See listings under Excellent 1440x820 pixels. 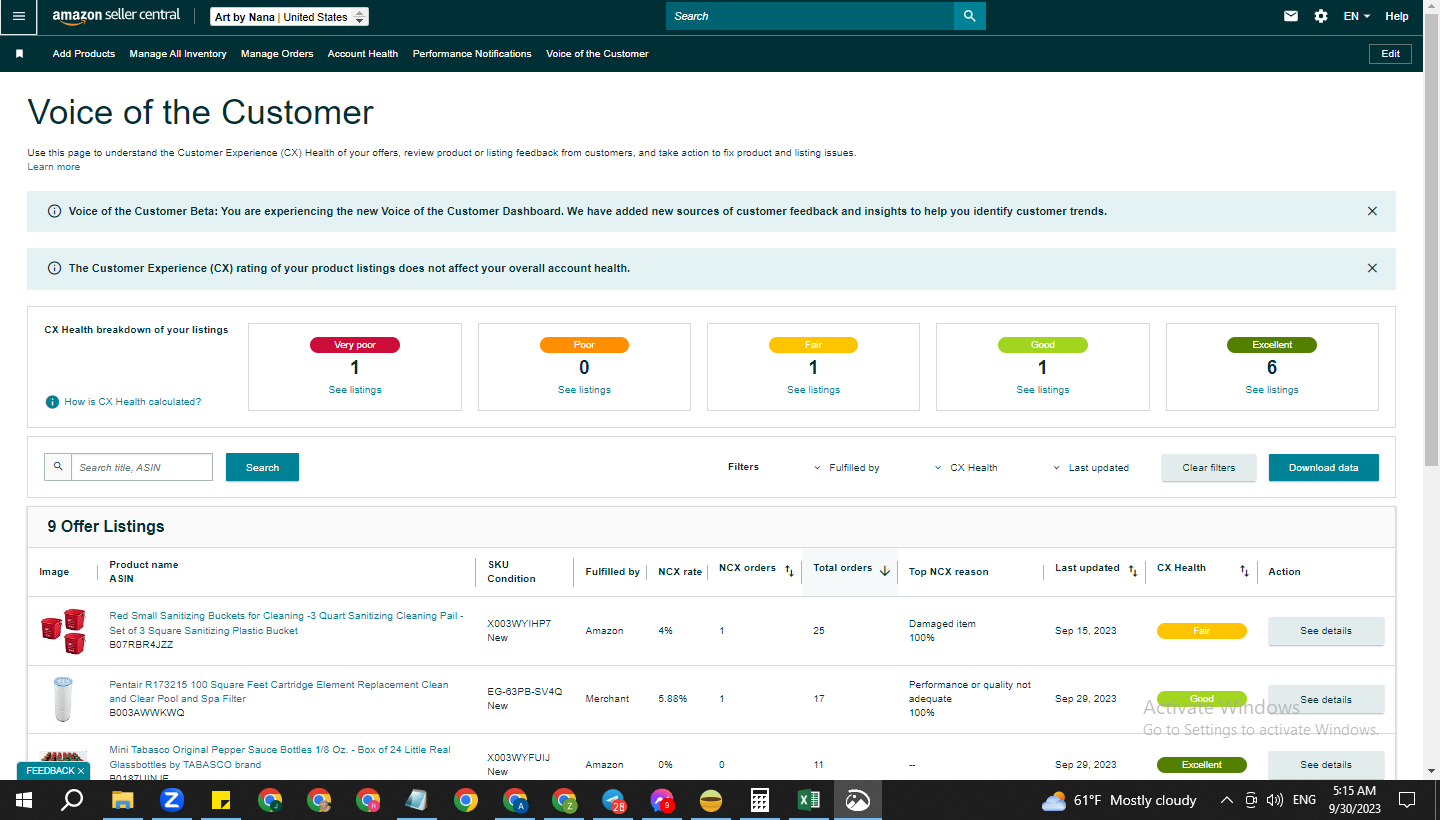pyautogui.click(x=1272, y=390)
